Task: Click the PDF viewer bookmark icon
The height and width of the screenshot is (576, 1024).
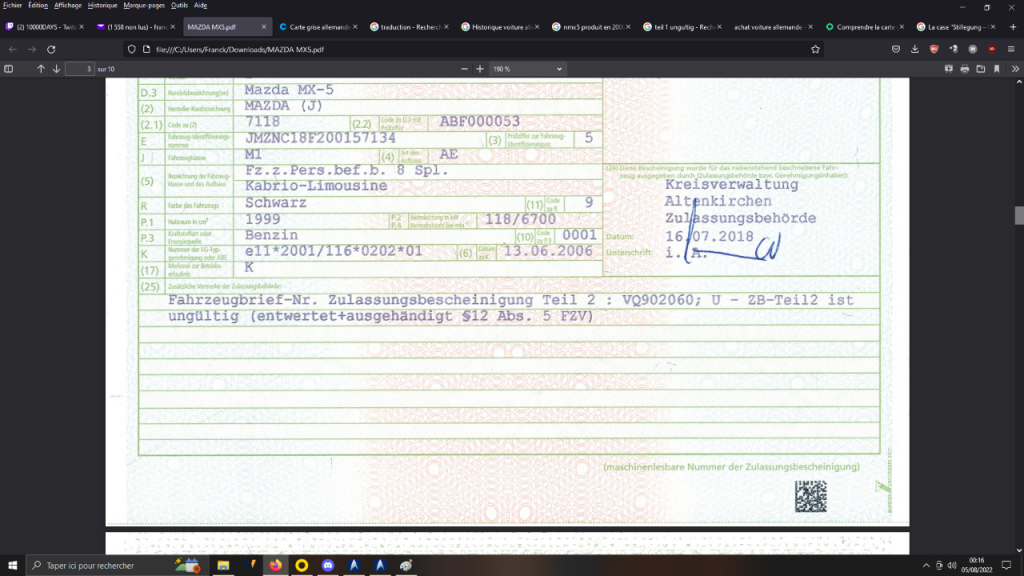Action: [x=997, y=69]
